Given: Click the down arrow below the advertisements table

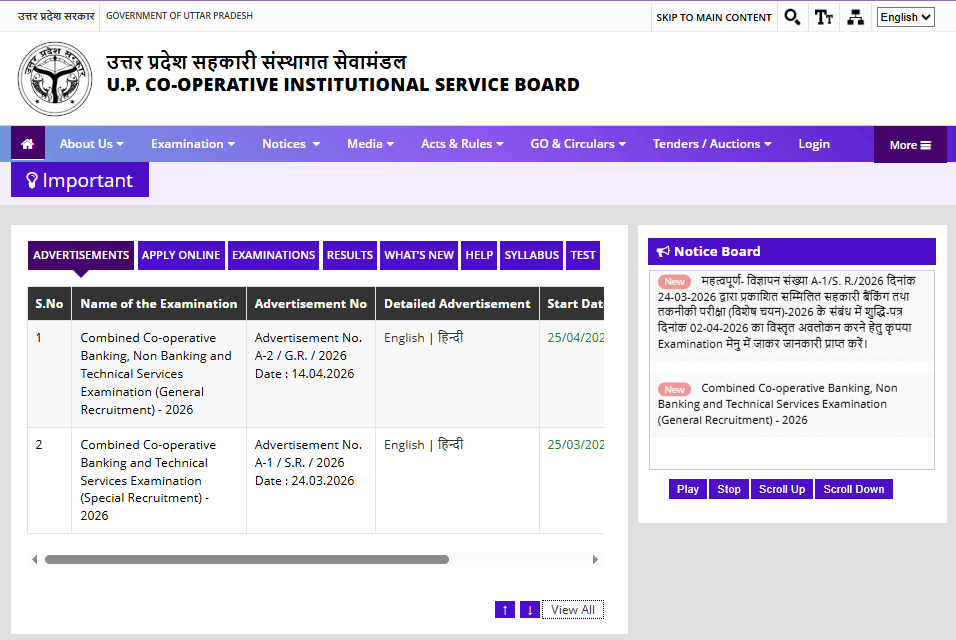Looking at the screenshot, I should point(529,609).
